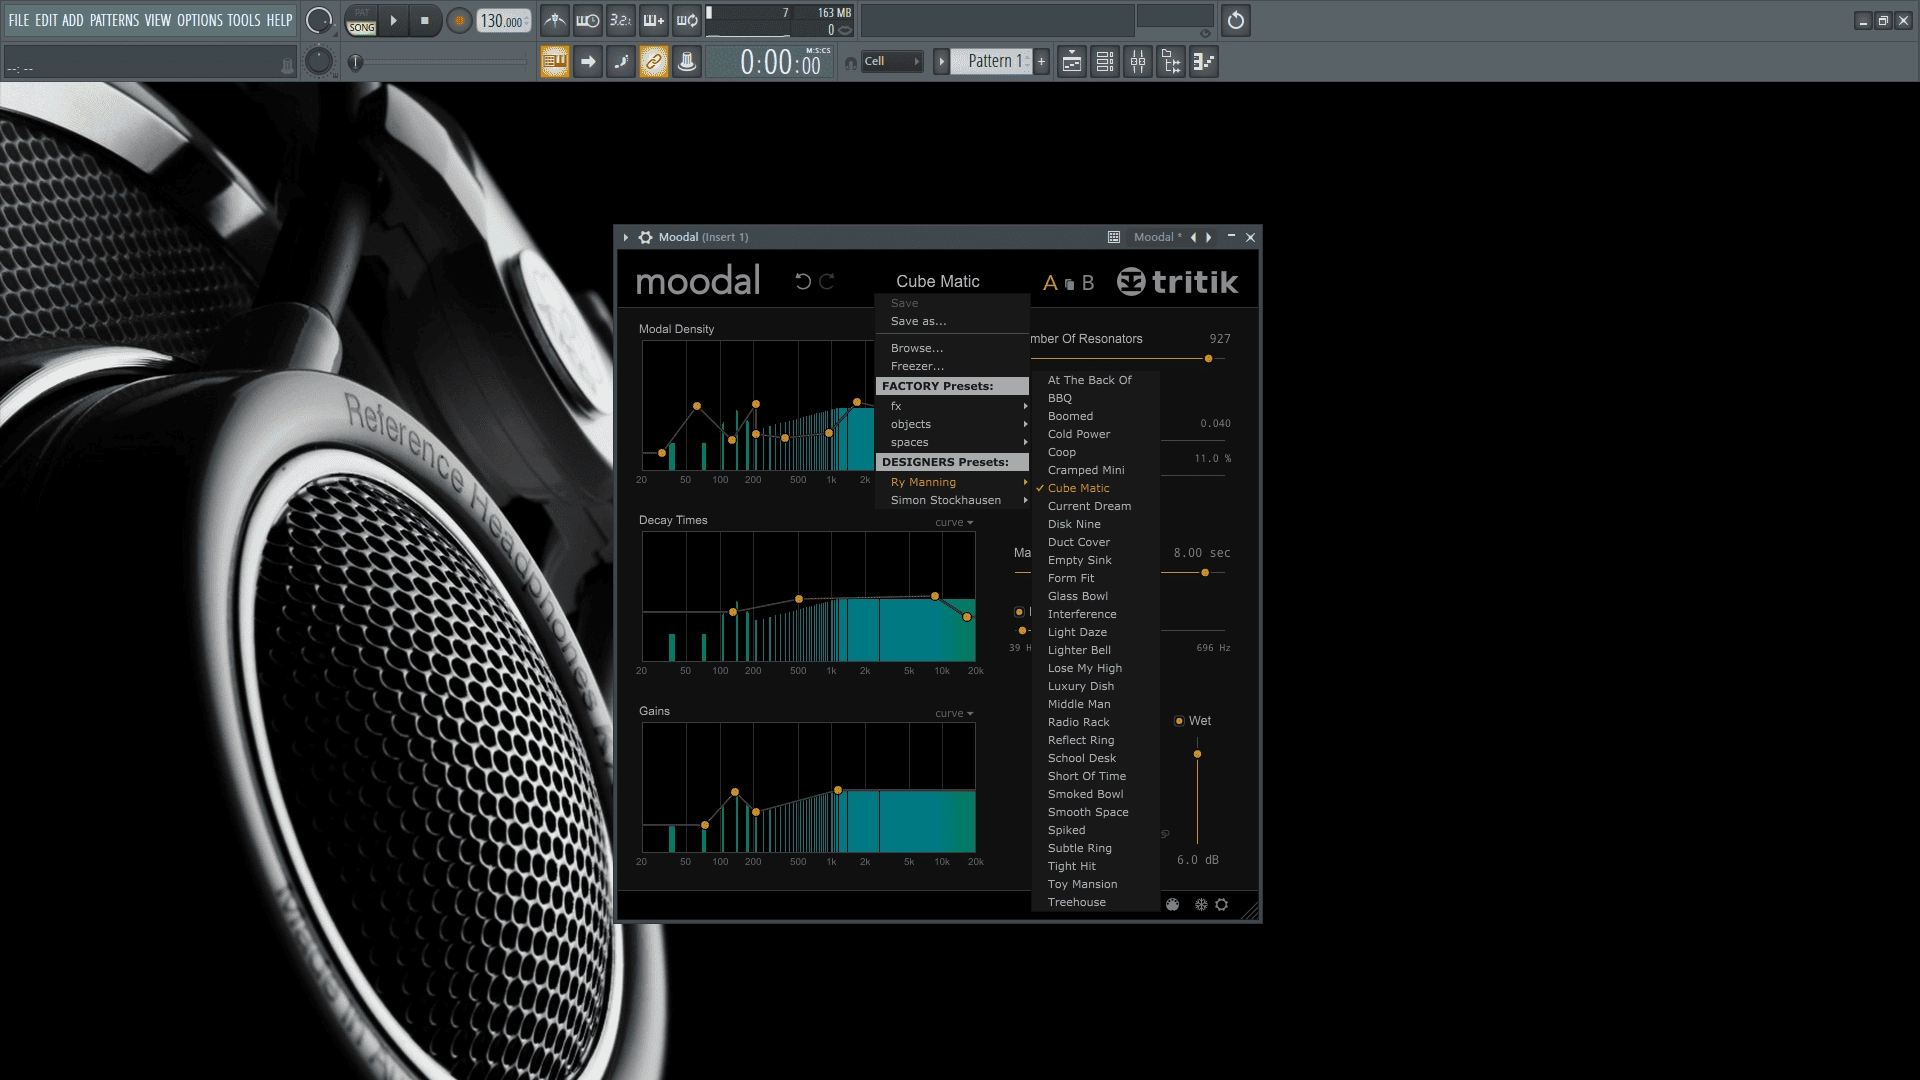Toggle the overdub recording icon
This screenshot has height=1080, width=1920.
(654, 20)
